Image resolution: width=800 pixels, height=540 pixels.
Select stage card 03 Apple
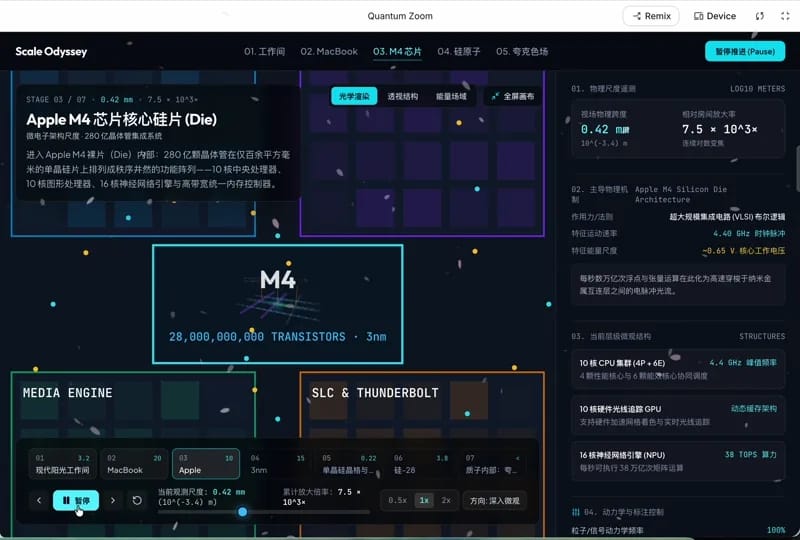click(206, 464)
